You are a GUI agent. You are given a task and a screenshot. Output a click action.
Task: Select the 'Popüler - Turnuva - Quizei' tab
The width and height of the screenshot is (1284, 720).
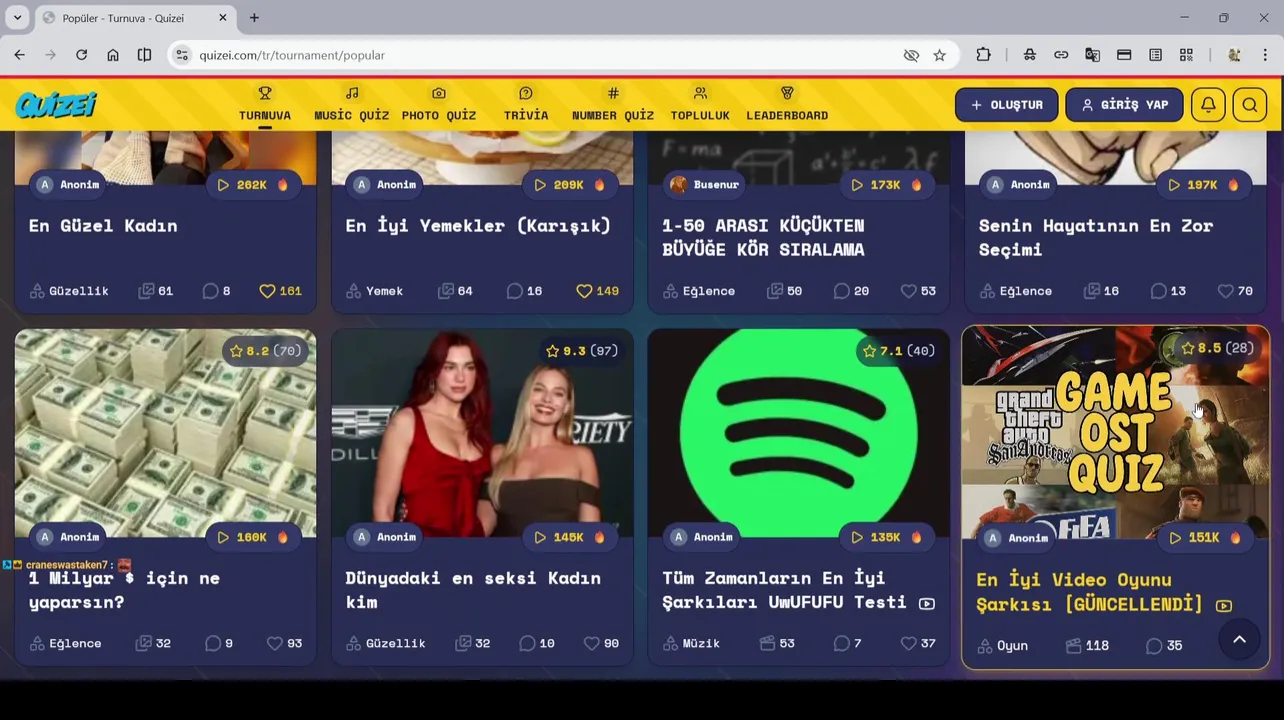[135, 18]
